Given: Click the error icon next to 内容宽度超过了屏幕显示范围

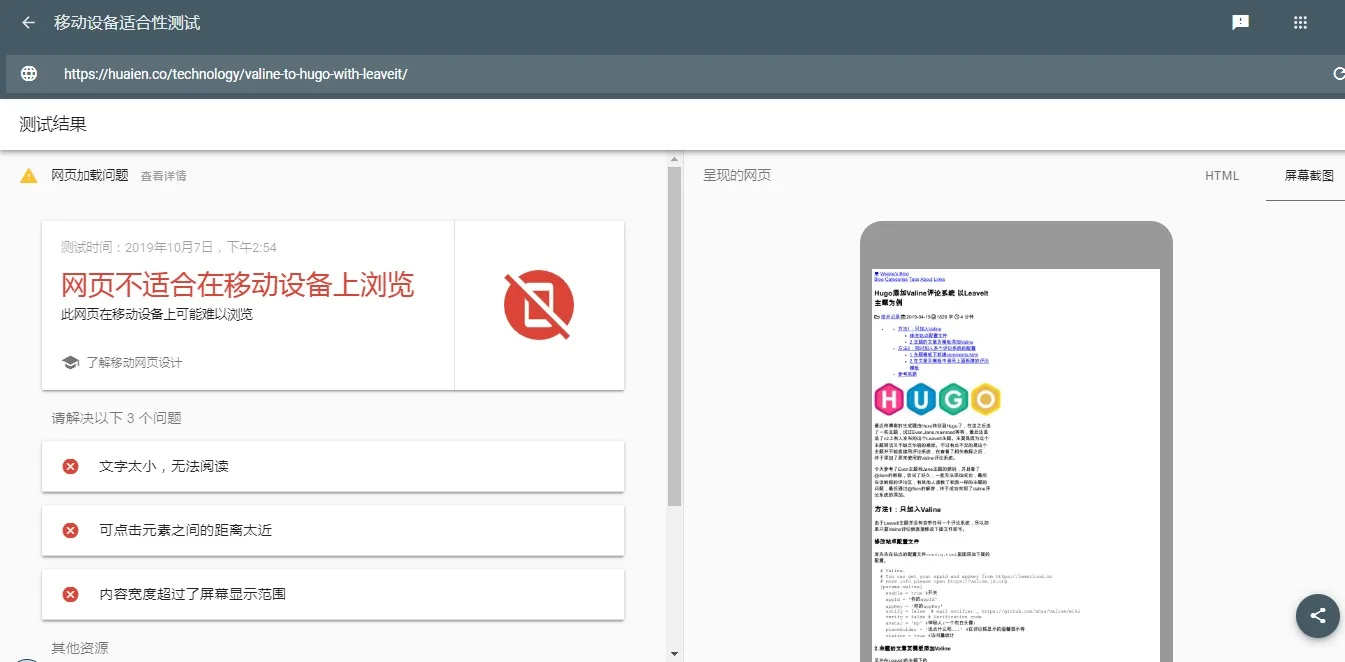Looking at the screenshot, I should (70, 594).
